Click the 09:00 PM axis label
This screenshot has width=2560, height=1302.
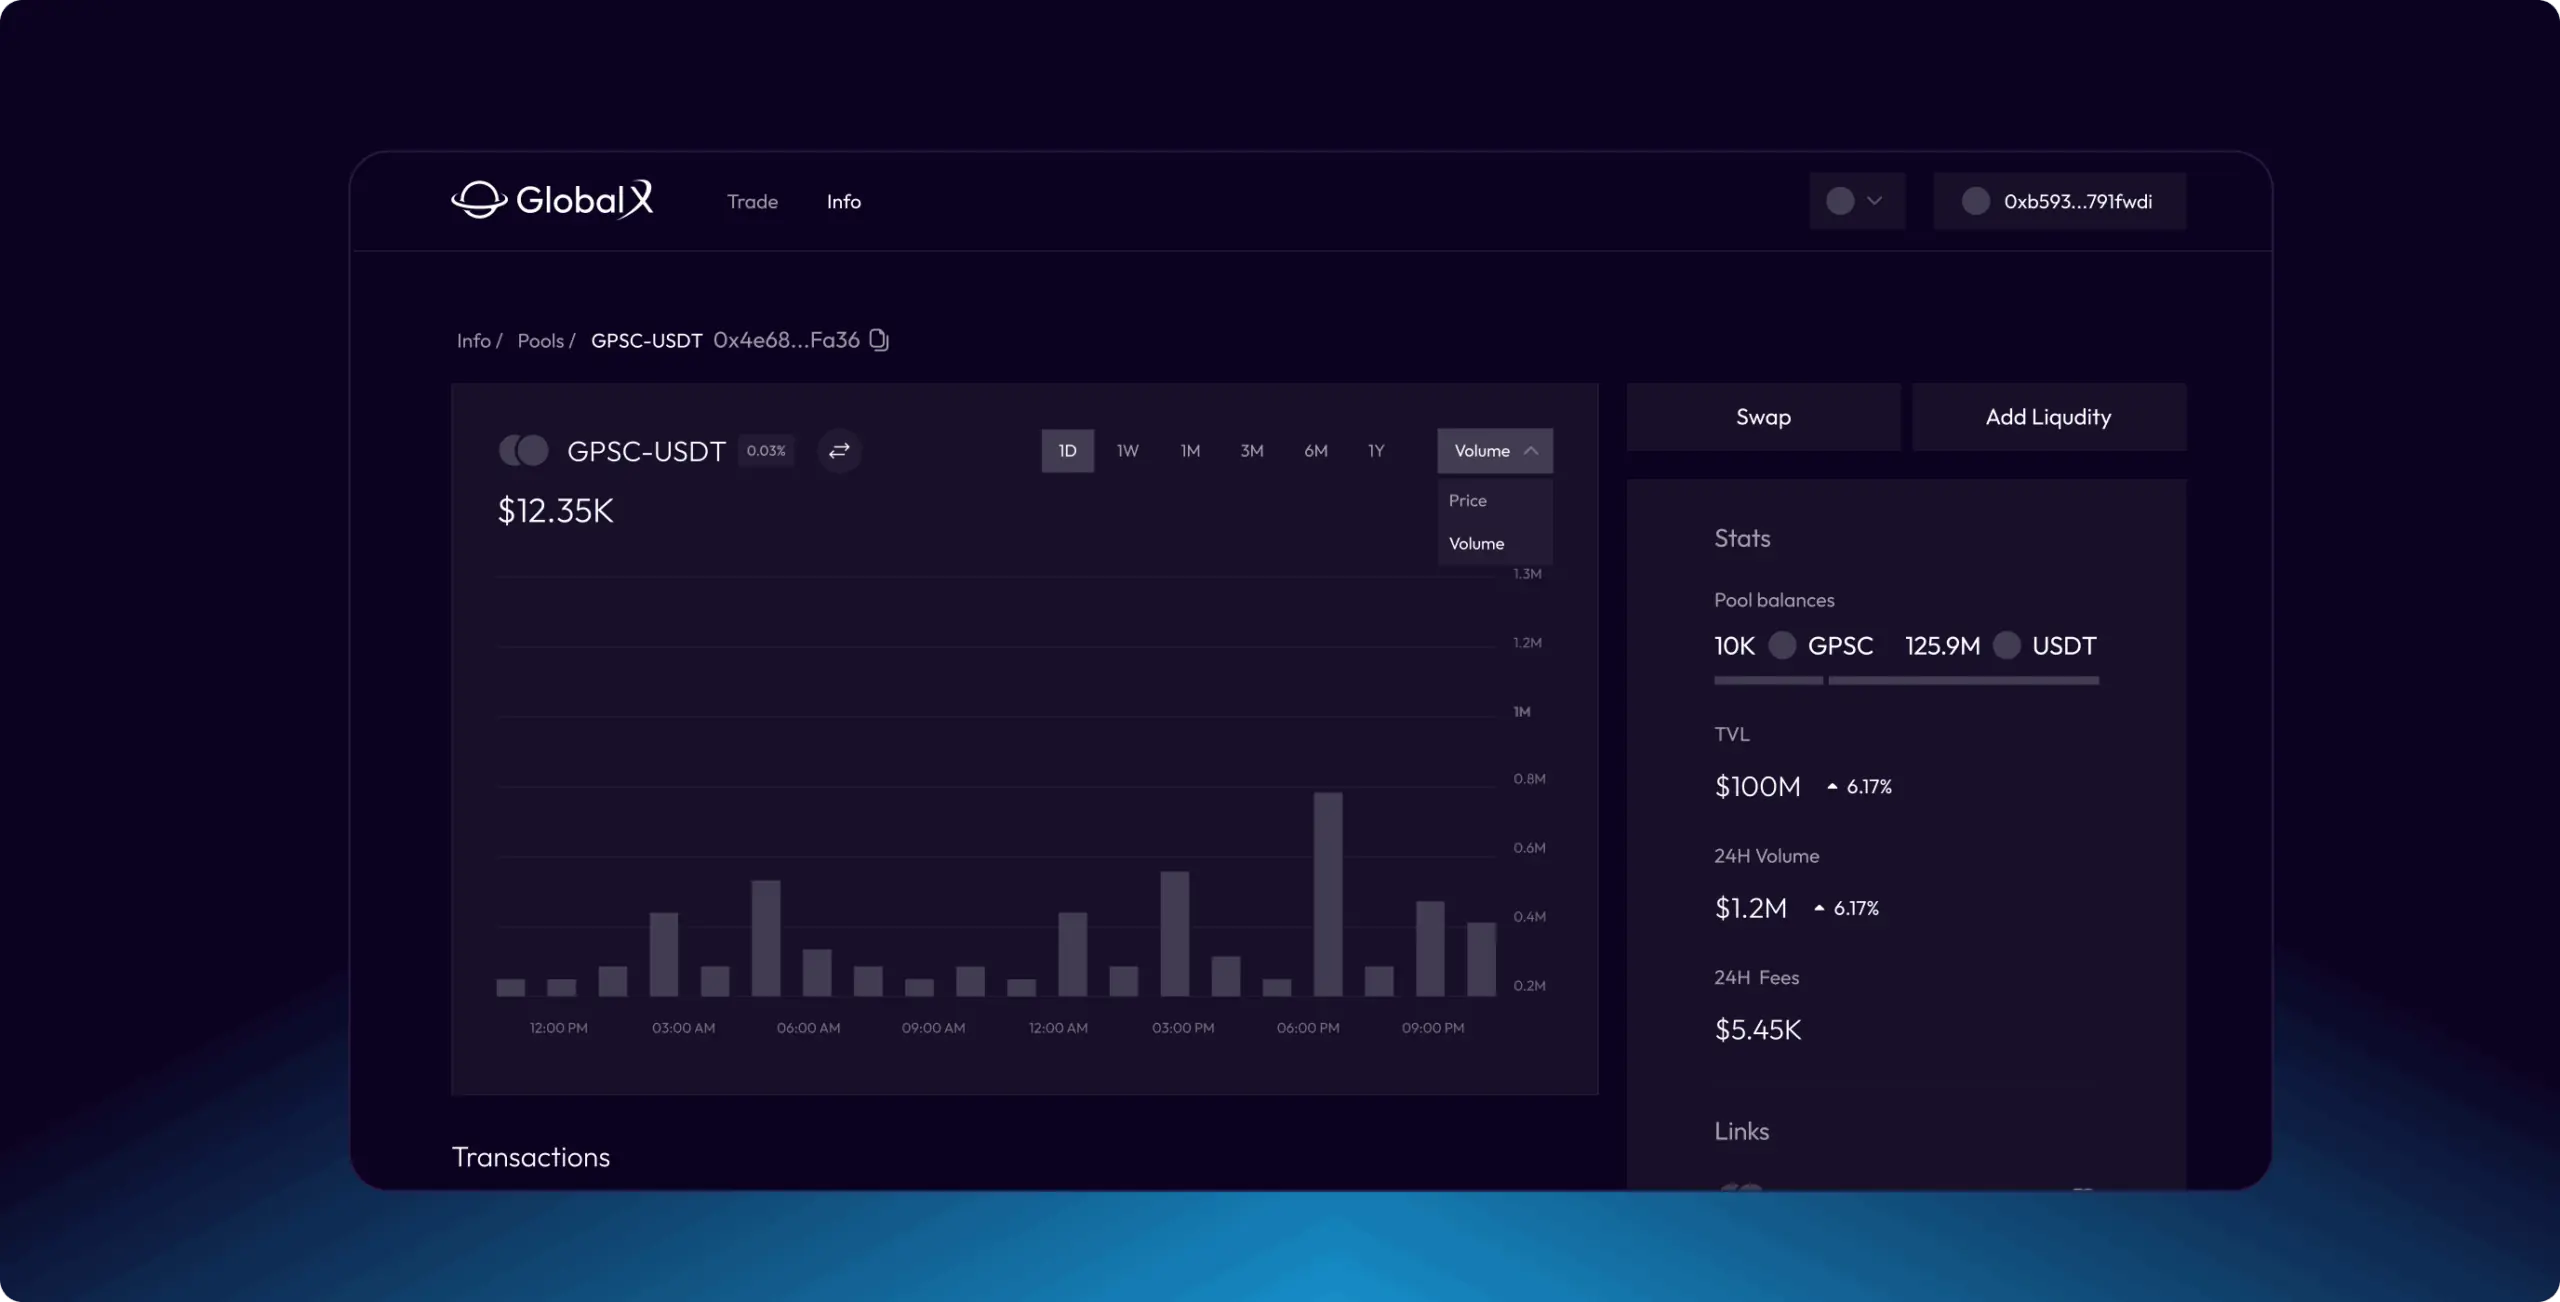1432,1027
